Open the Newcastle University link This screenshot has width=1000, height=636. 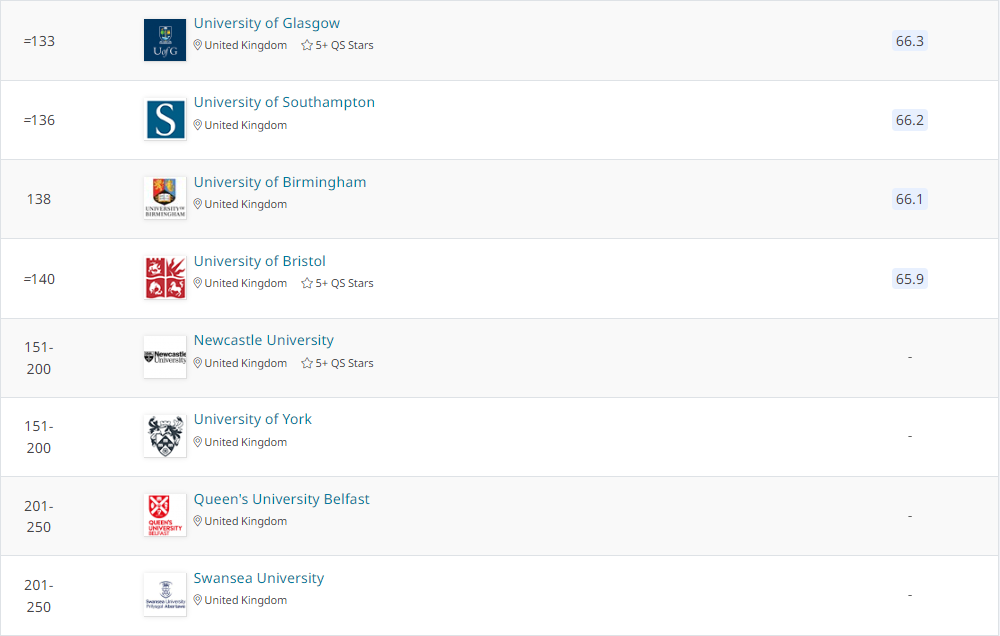click(x=264, y=340)
